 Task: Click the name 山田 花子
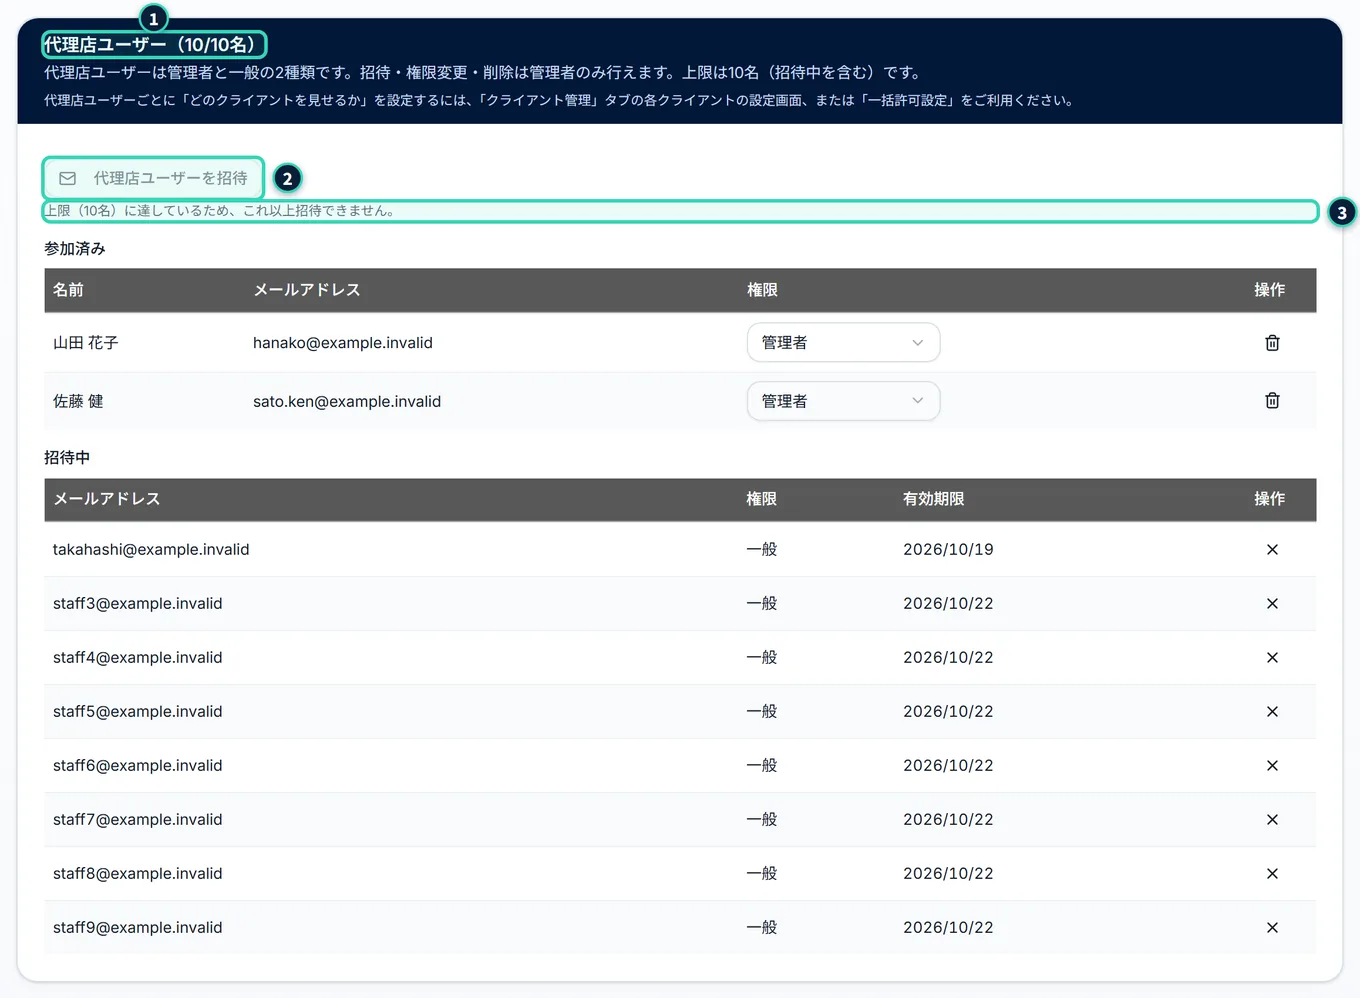click(x=86, y=343)
